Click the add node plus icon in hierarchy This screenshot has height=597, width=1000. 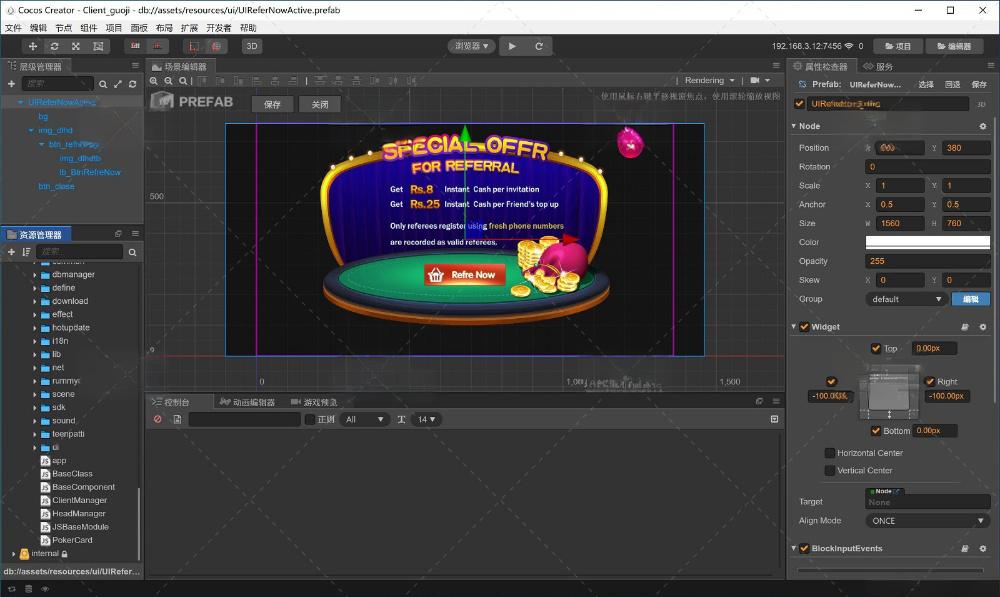(12, 84)
